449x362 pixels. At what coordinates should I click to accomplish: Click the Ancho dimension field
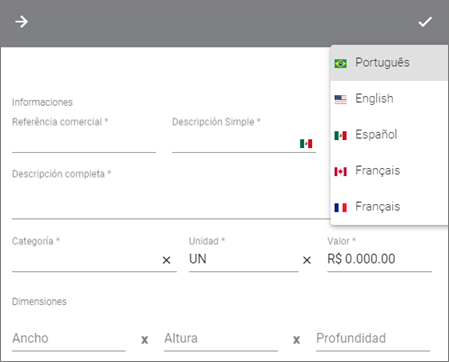pos(69,339)
